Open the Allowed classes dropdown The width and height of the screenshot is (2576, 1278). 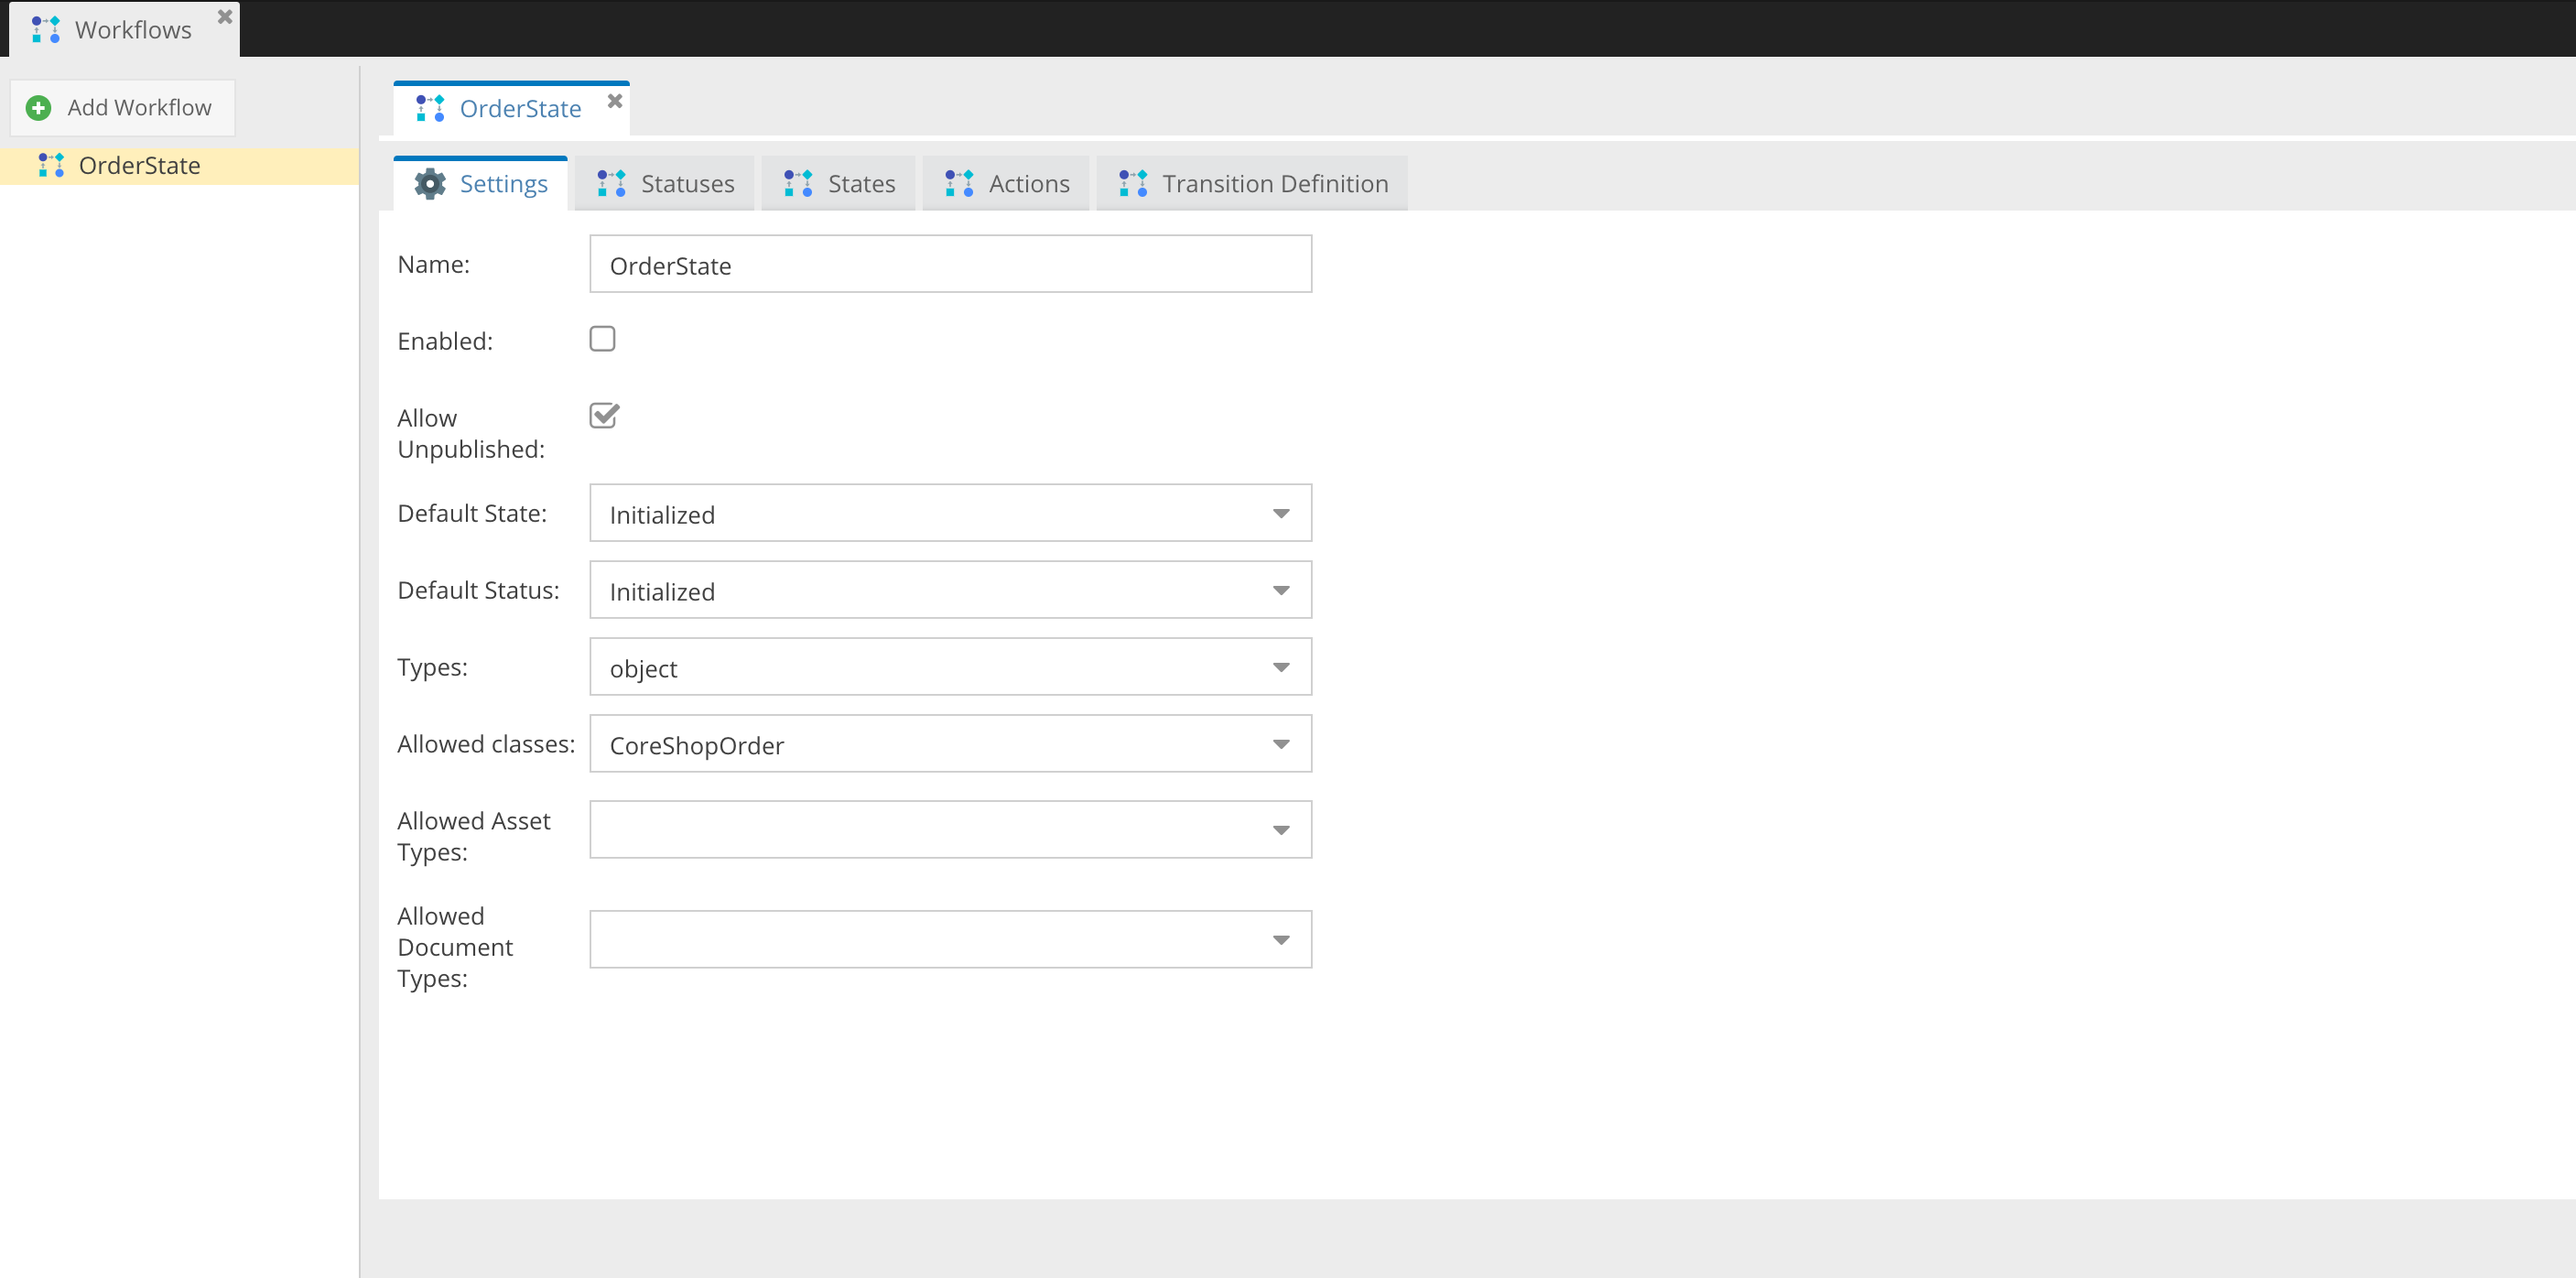click(1280, 744)
